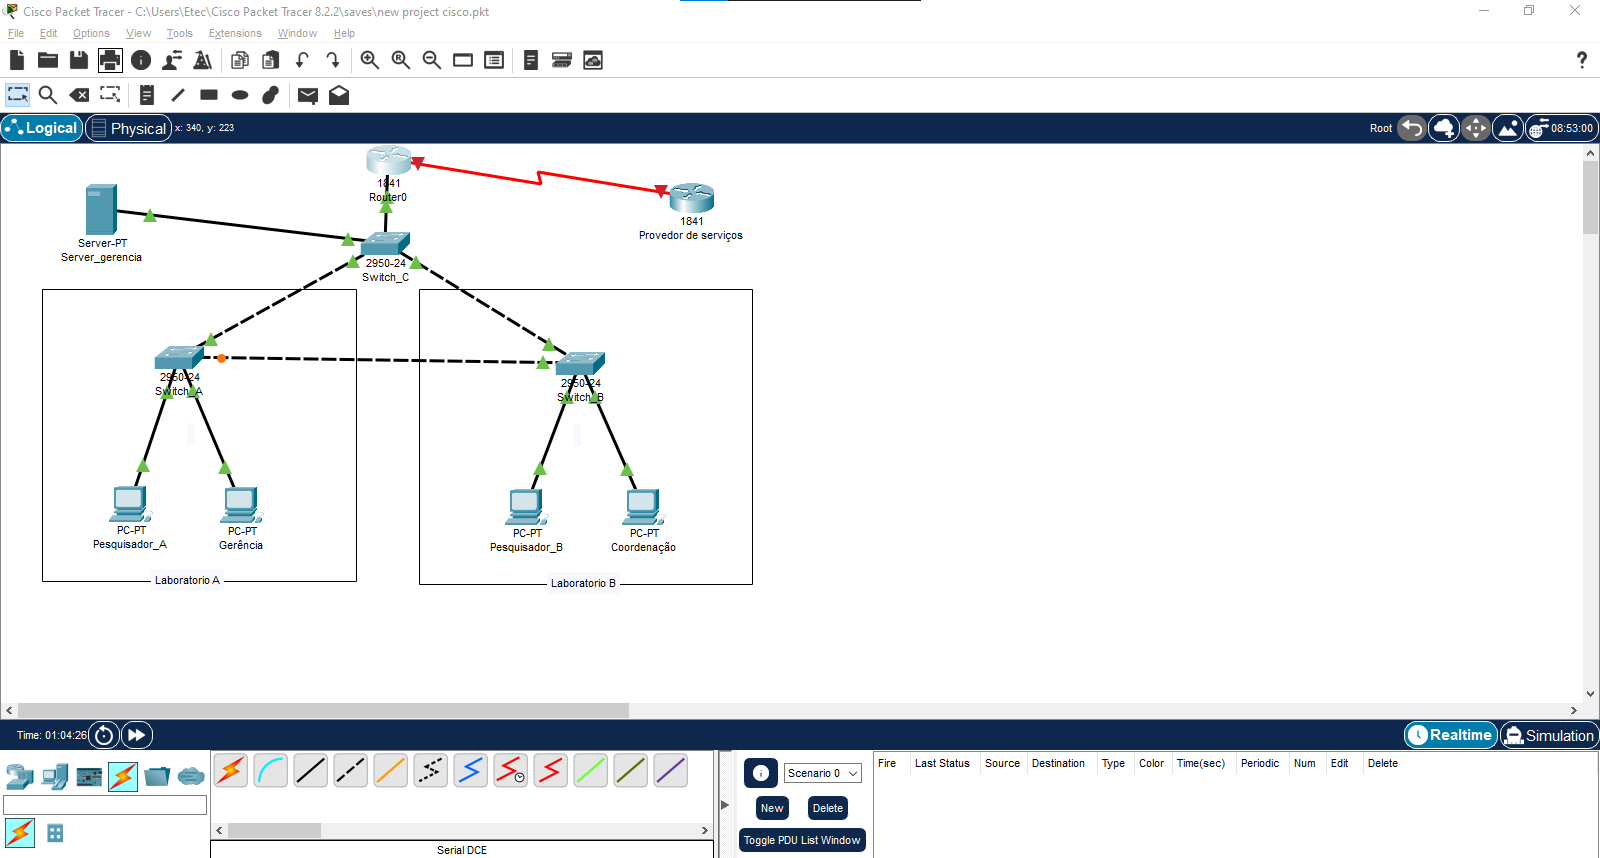The image size is (1600, 858).
Task: Click the New file toolbar icon
Action: [x=16, y=60]
